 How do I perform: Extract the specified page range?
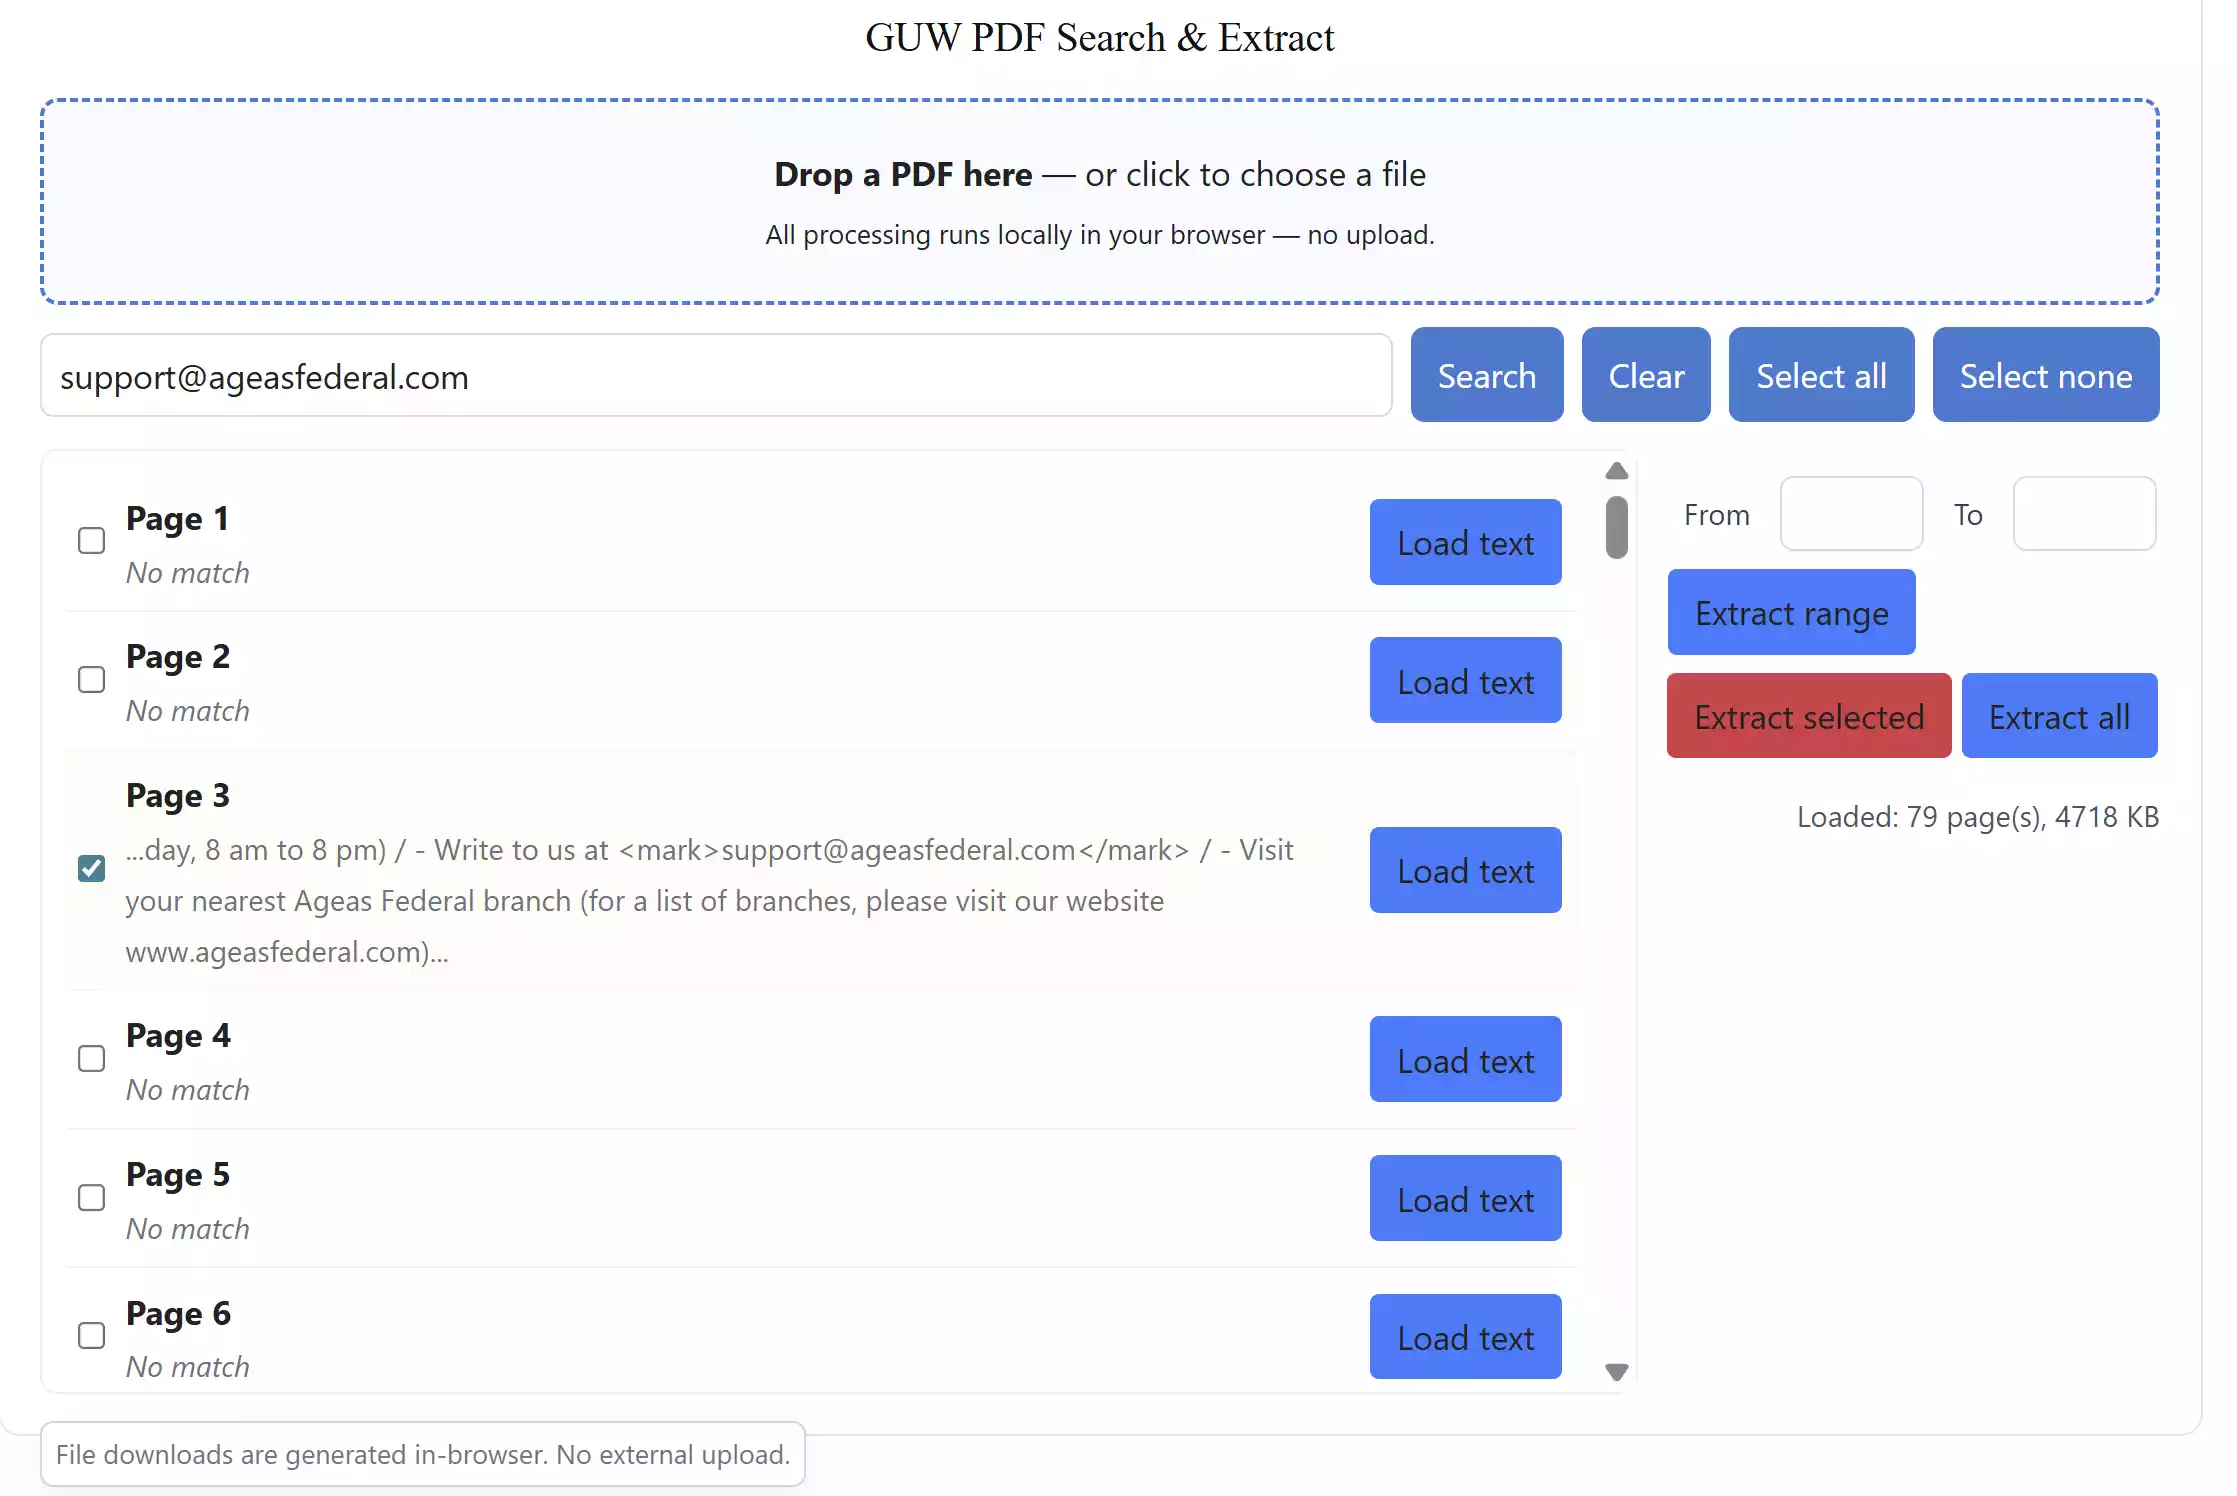[1790, 612]
